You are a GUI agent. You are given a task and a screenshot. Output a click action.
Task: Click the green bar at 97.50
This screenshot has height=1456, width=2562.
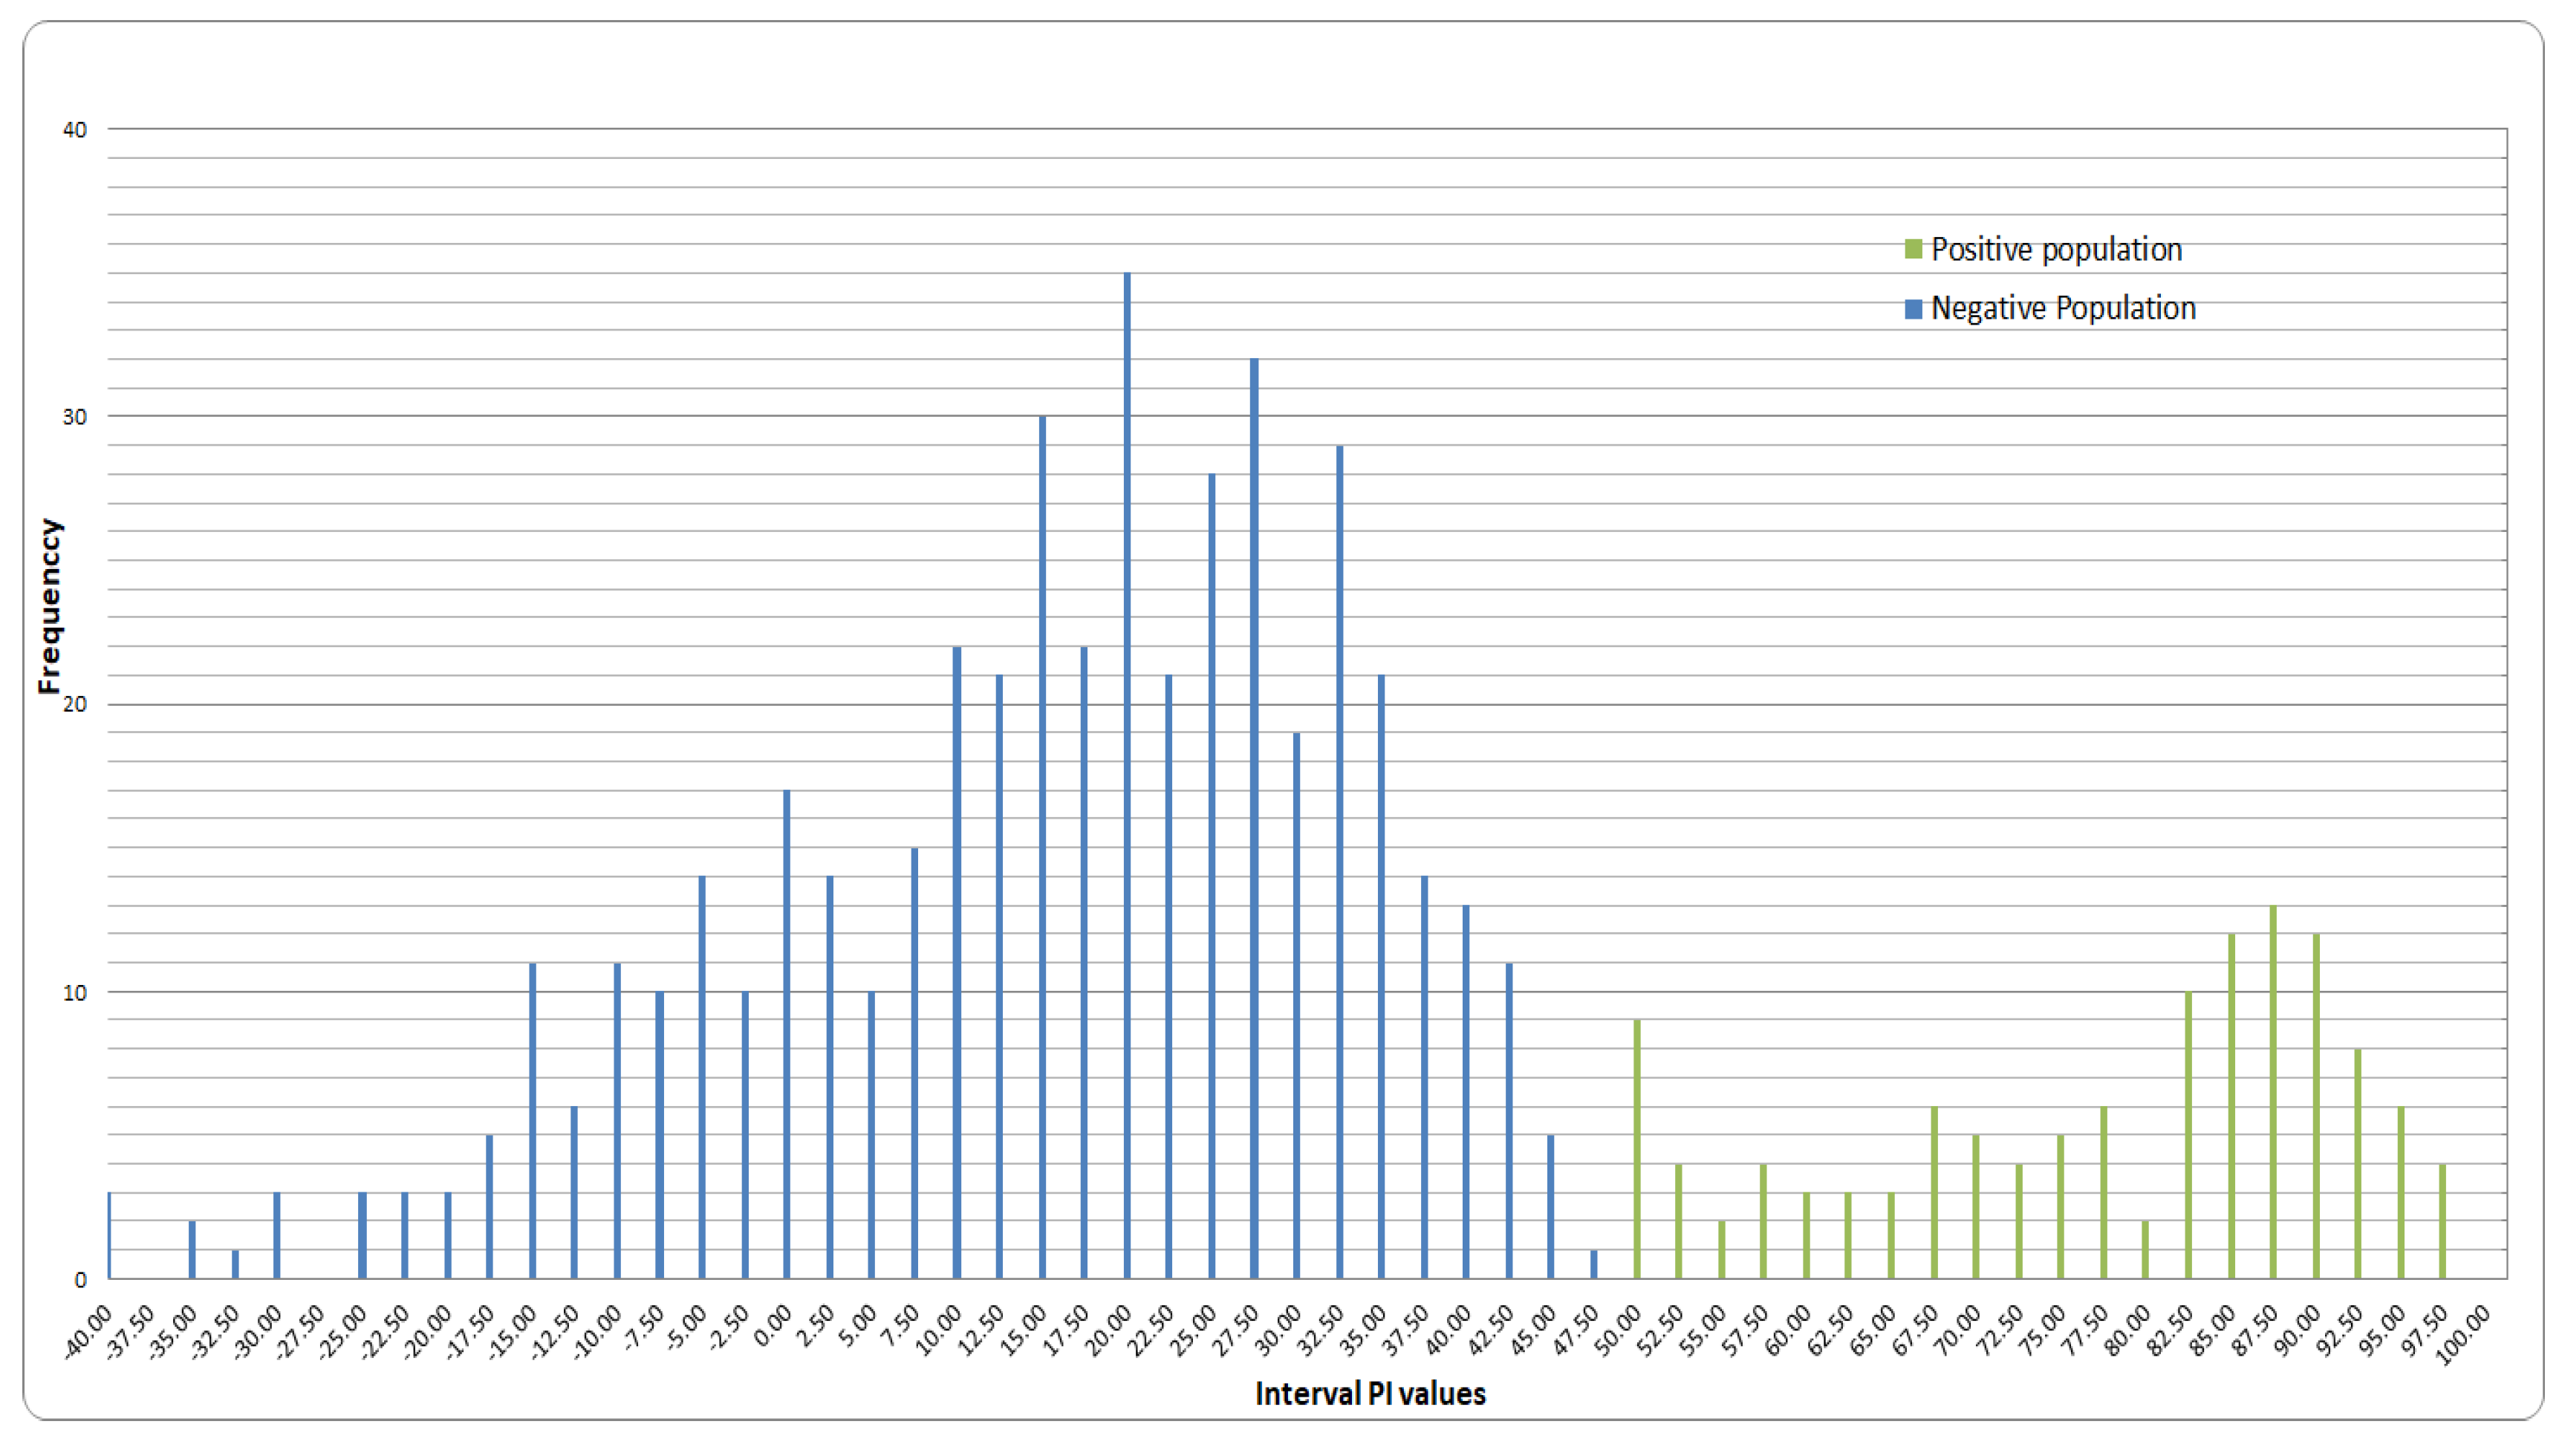tap(2442, 1221)
